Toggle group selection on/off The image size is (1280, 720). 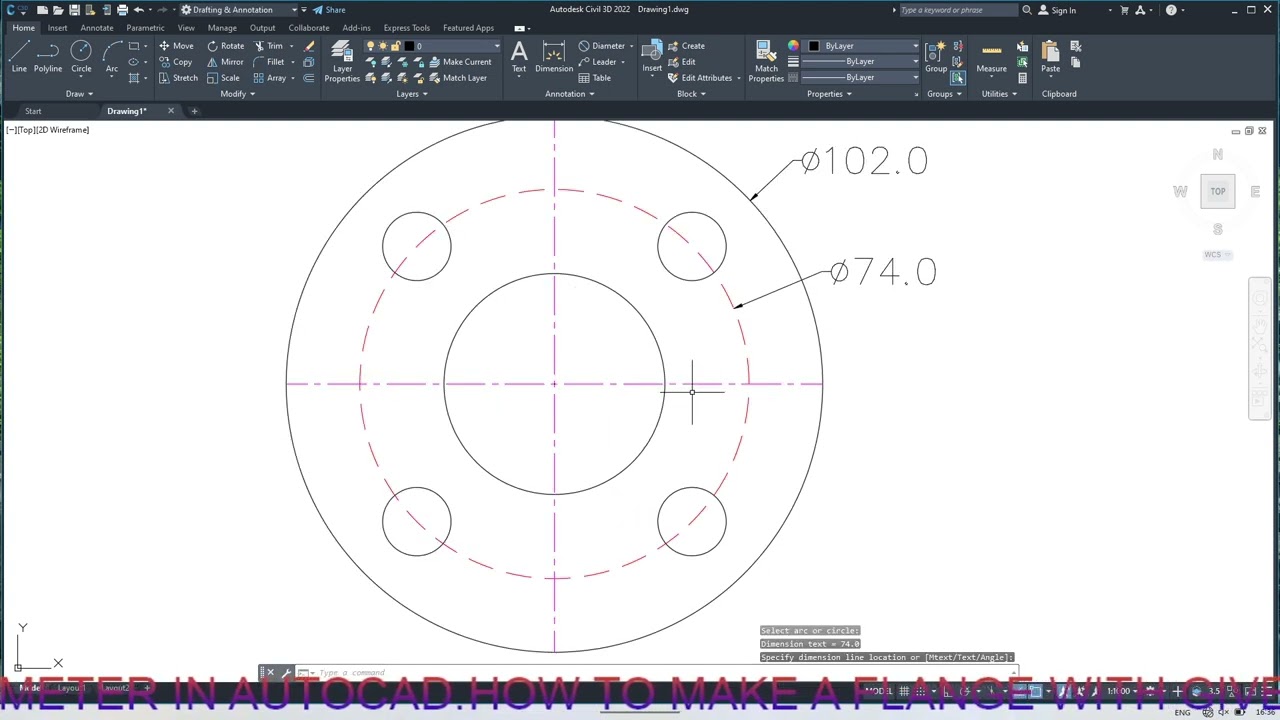tap(958, 78)
